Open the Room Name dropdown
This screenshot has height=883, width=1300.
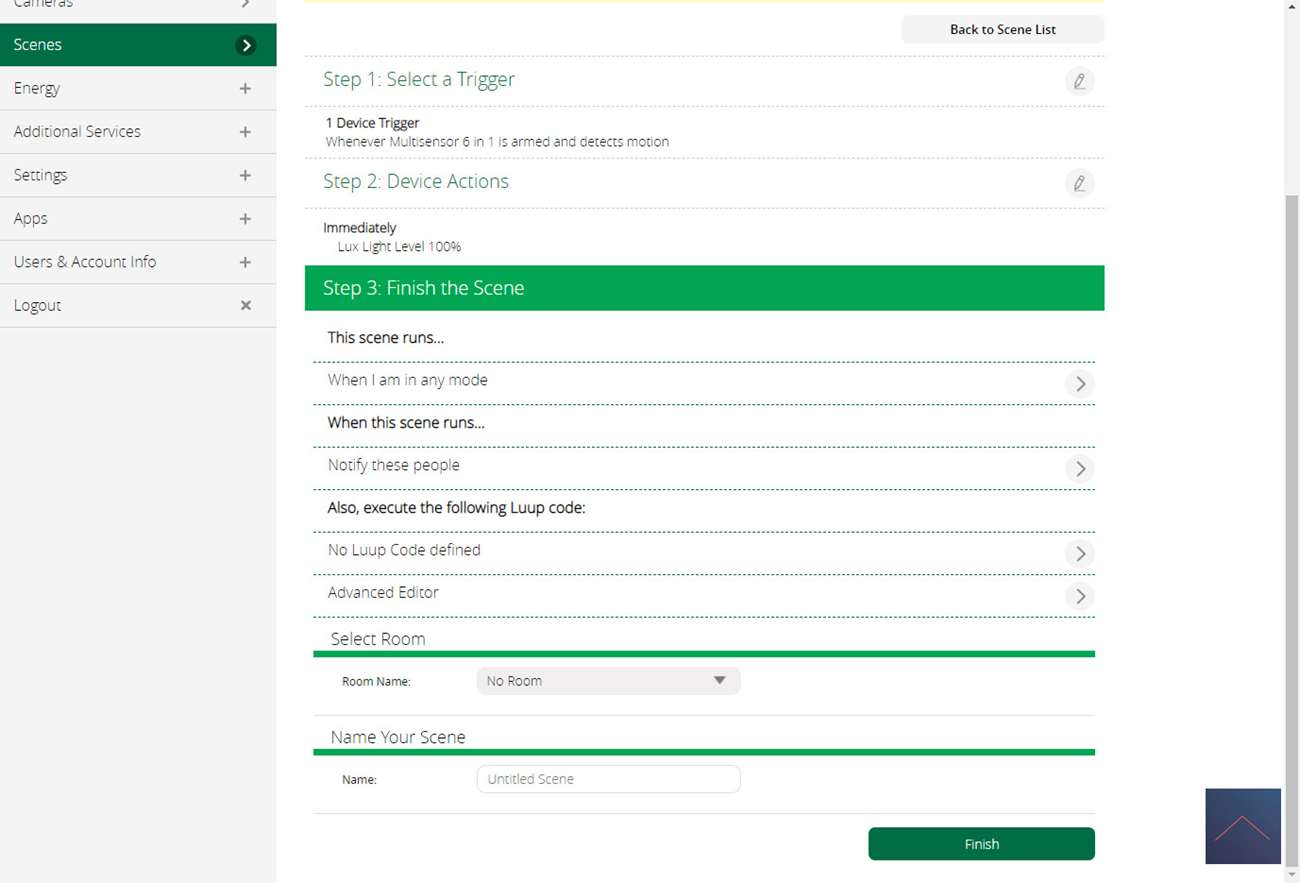[608, 681]
